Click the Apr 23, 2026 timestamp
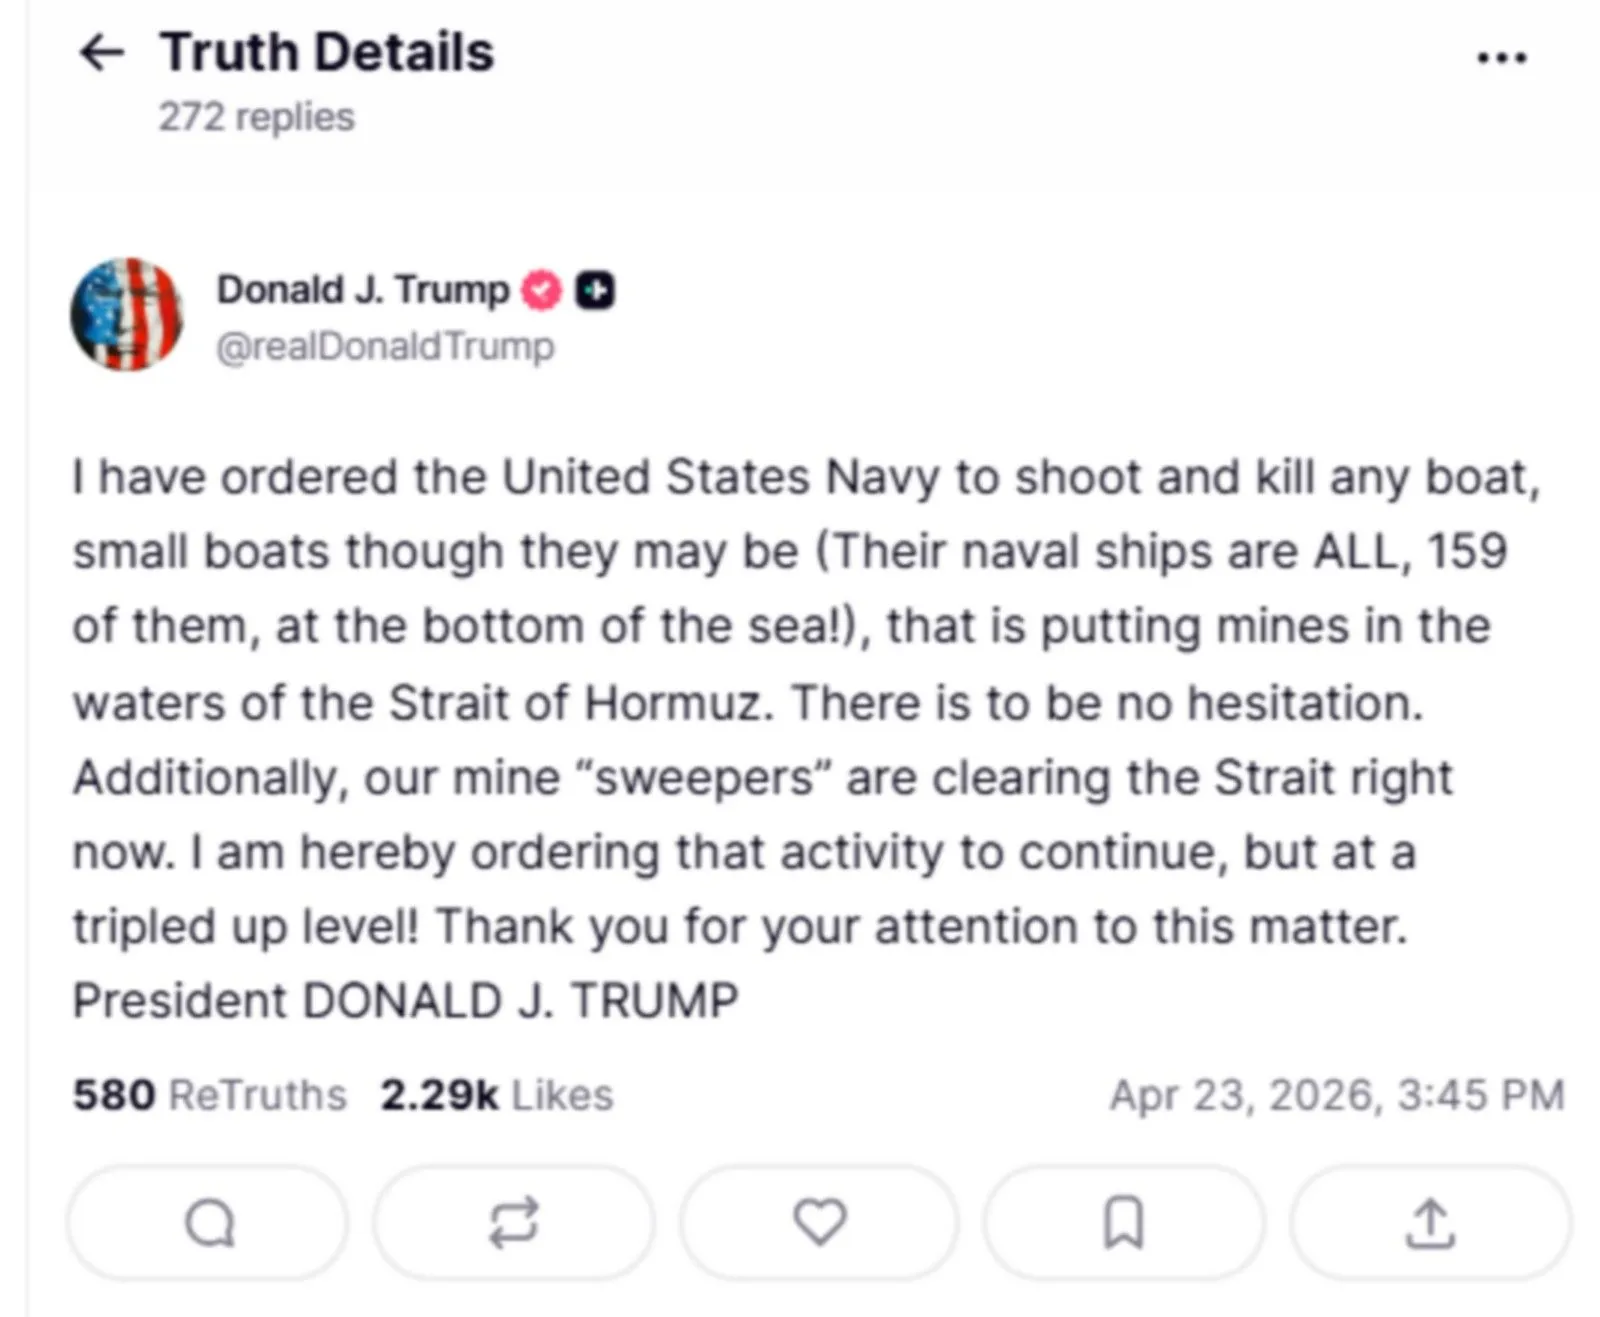 tap(1337, 1095)
